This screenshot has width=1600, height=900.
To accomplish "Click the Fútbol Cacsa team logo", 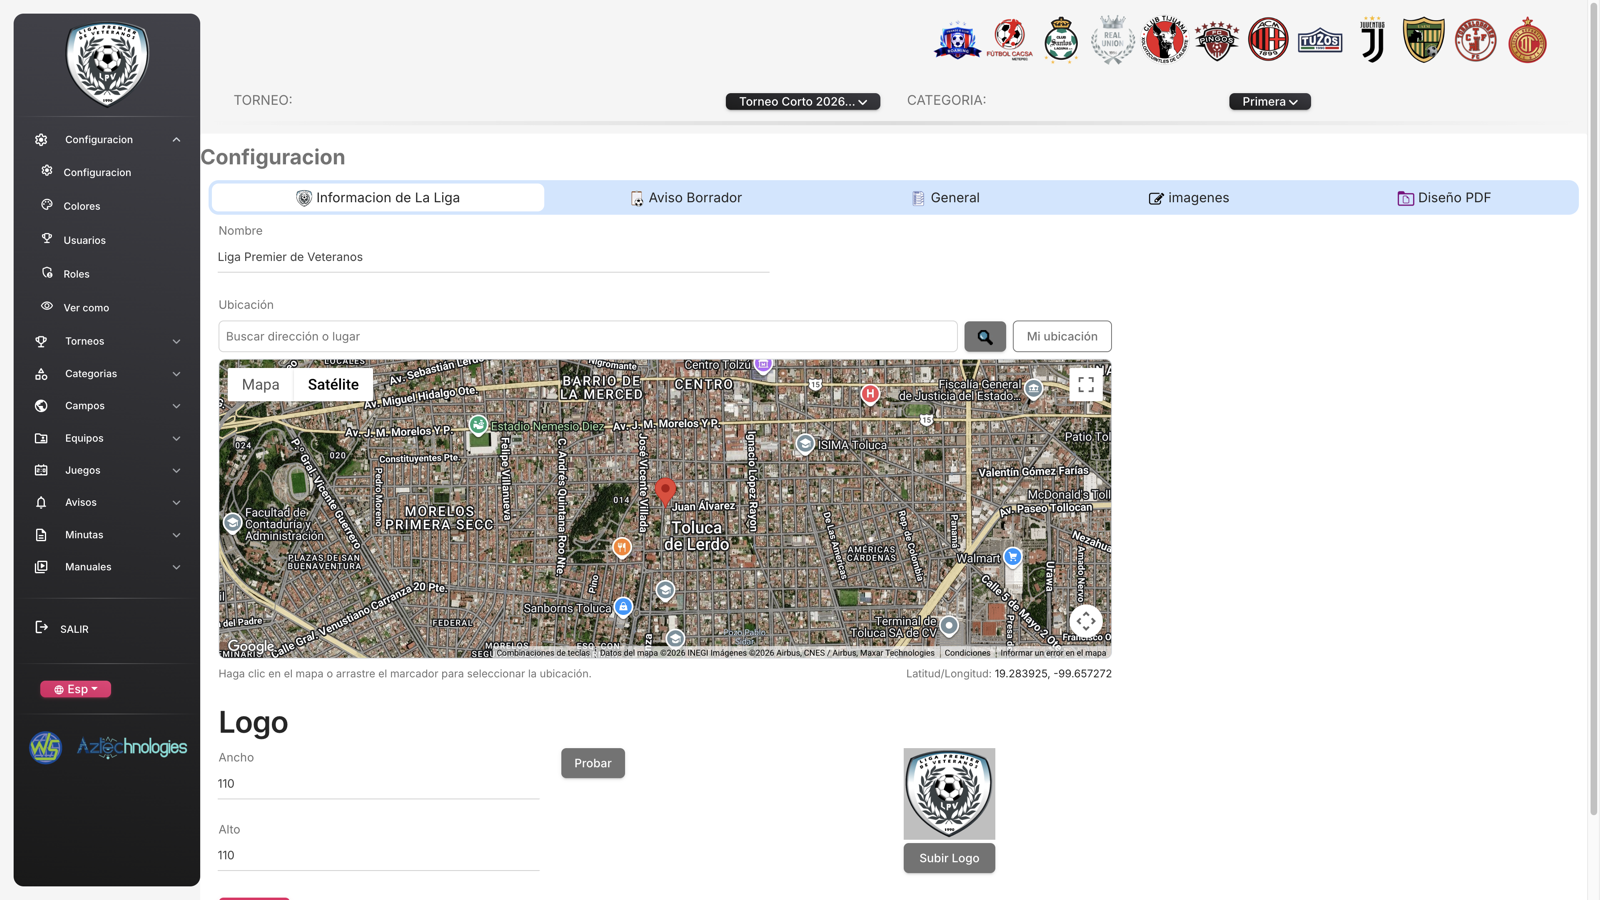I will tap(1009, 40).
